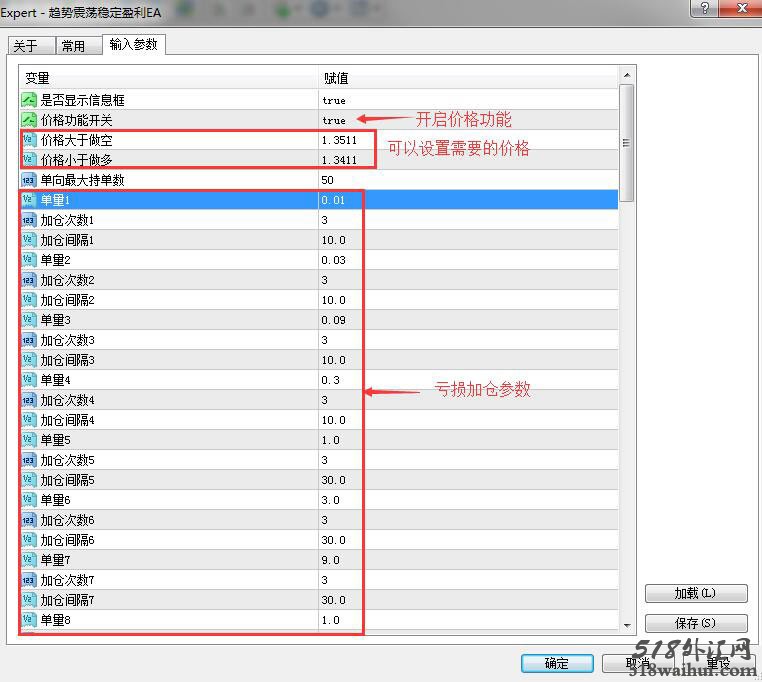Click the value 1.3511
The width and height of the screenshot is (762, 682).
pyautogui.click(x=339, y=140)
